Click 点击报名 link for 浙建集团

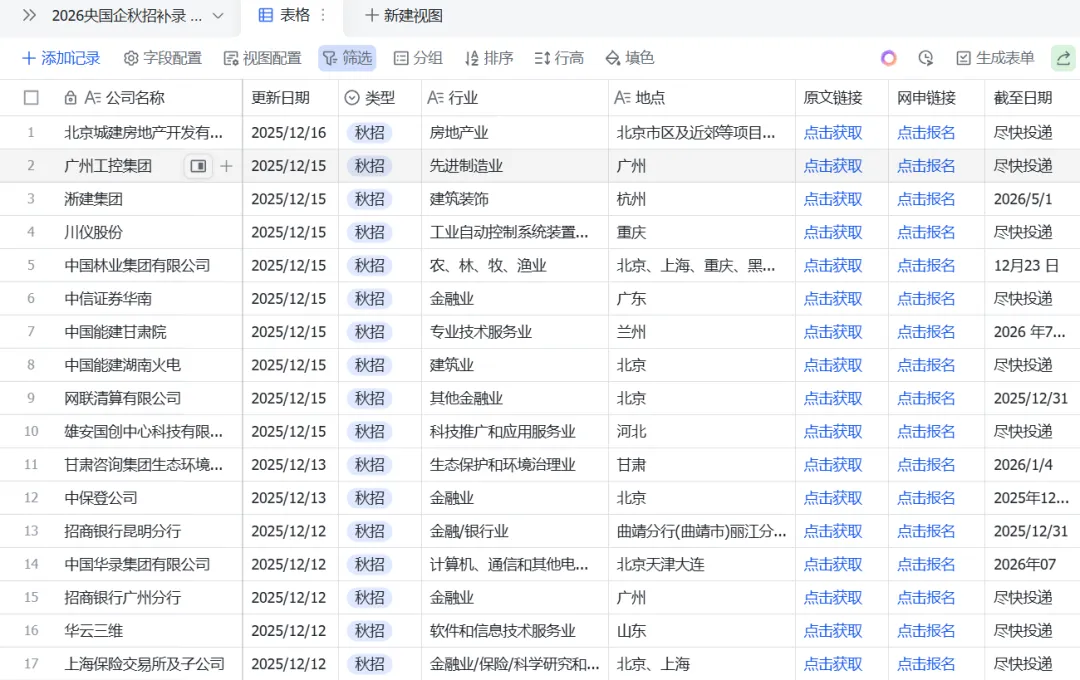coord(926,199)
